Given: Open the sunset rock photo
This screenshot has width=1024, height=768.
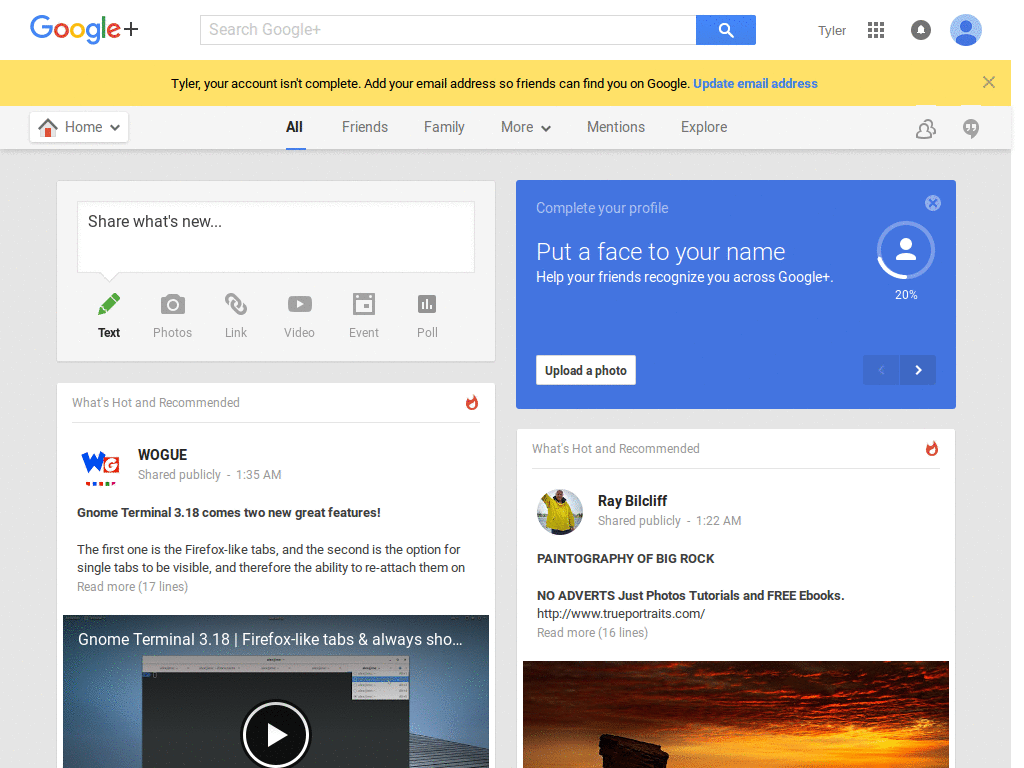Looking at the screenshot, I should pos(735,714).
